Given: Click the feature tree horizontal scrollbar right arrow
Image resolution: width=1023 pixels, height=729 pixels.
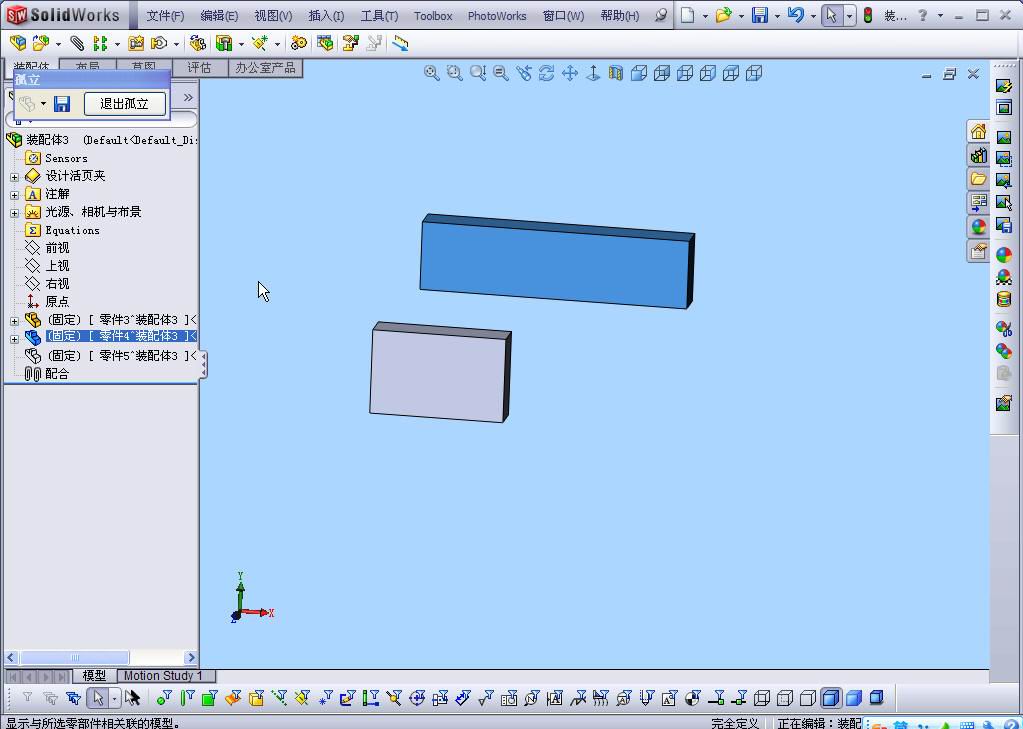Looking at the screenshot, I should click(x=191, y=658).
